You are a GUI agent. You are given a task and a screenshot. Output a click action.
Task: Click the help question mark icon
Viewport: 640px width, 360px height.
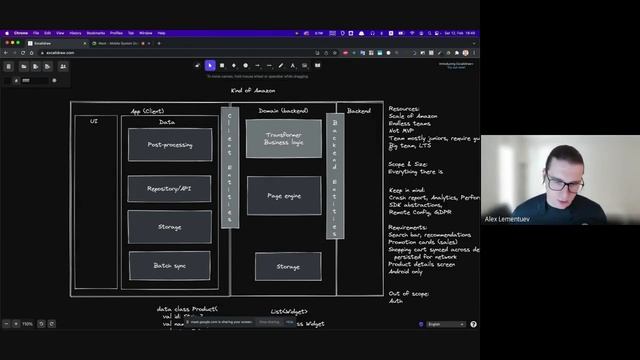(x=473, y=324)
